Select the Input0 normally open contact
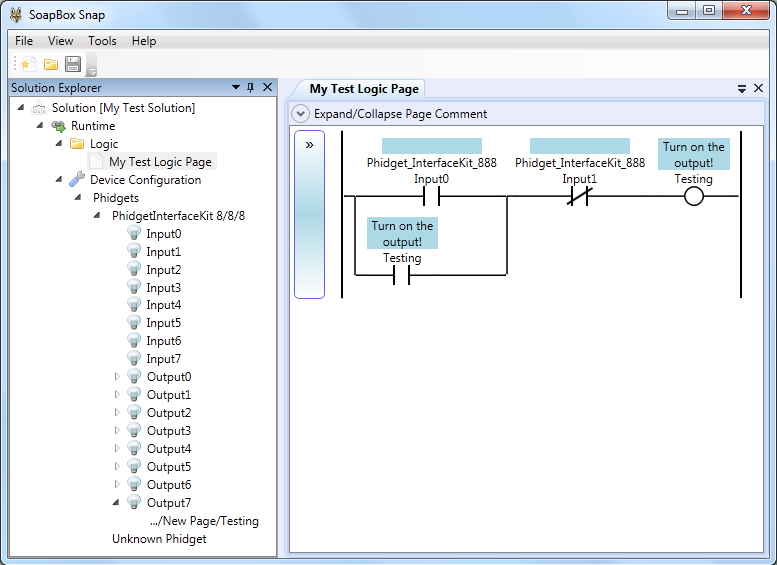Screen dimensions: 777x565 431,196
